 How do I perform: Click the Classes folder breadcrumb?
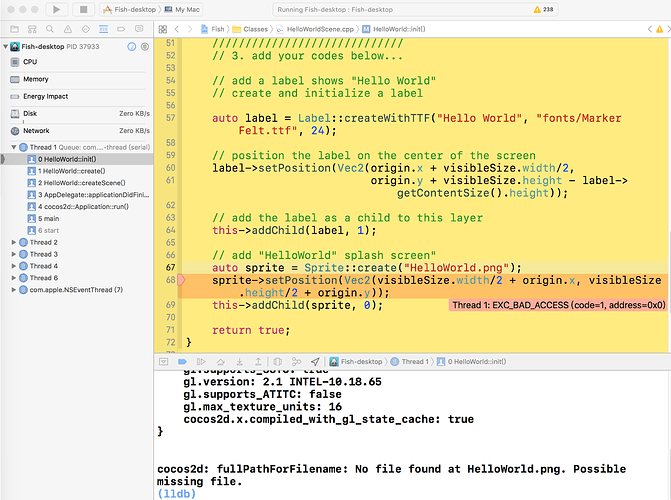tap(250, 29)
